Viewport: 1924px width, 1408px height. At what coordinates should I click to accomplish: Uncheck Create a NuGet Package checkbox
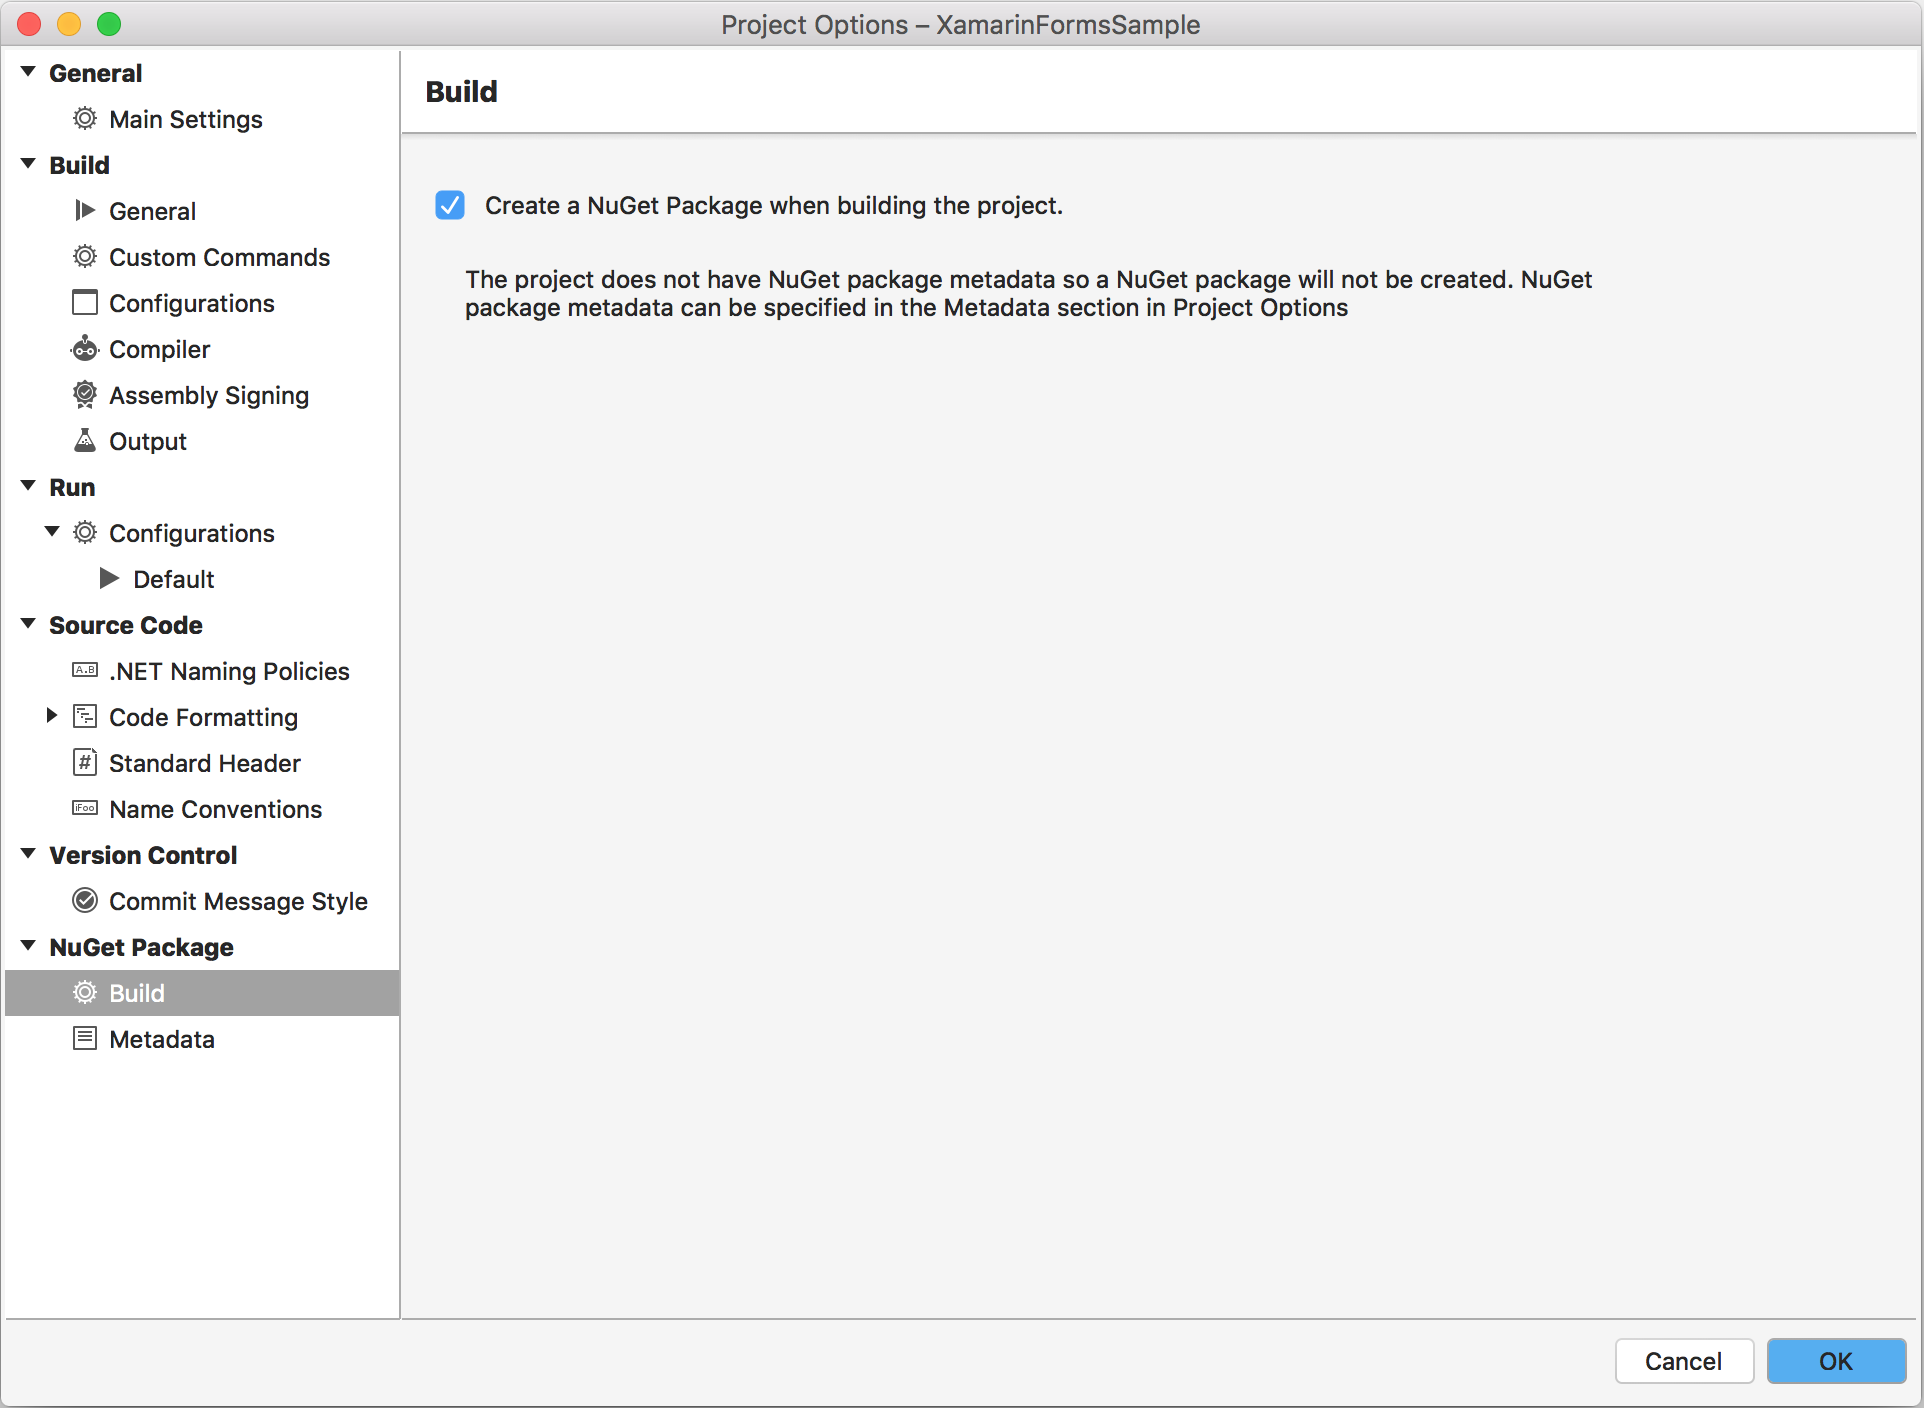450,205
